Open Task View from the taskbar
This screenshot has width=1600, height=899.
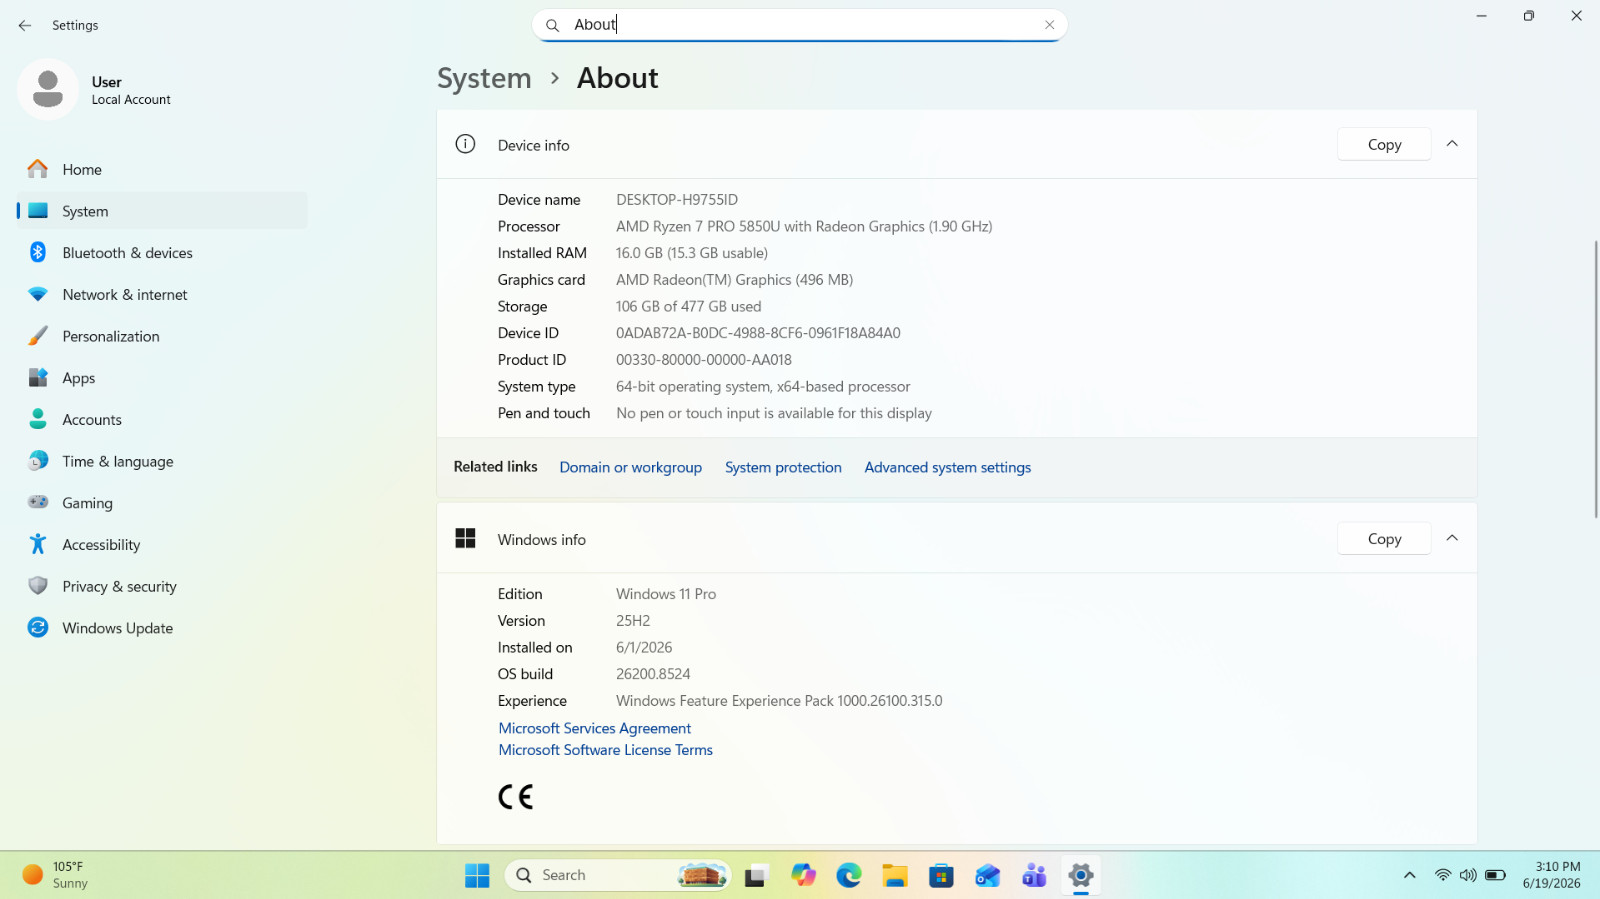[x=756, y=875]
